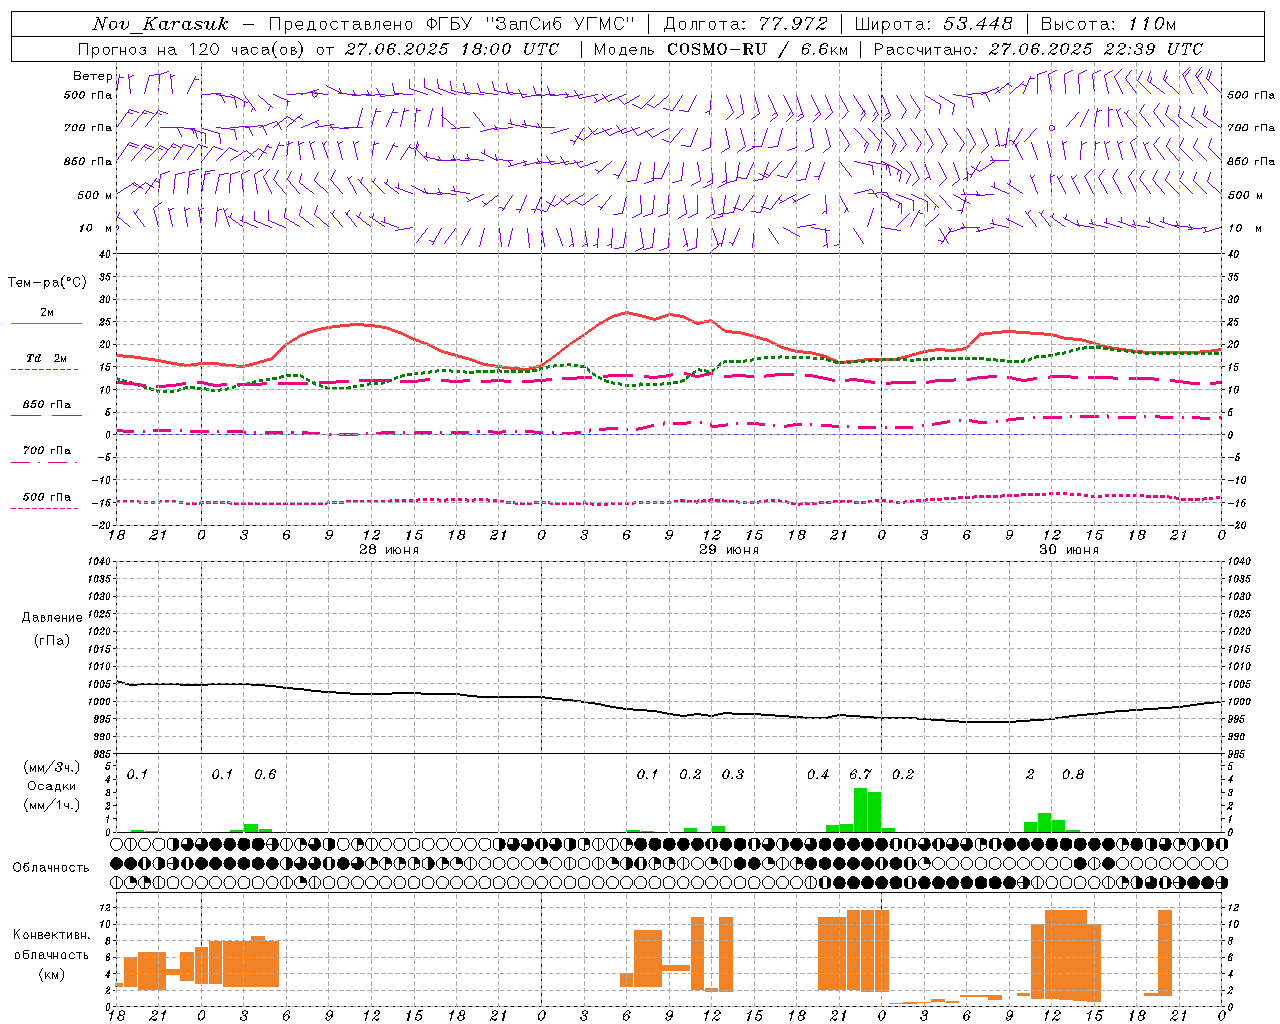Click the 0.8 precipitation total value
The height and width of the screenshot is (1024, 1280).
1073,774
